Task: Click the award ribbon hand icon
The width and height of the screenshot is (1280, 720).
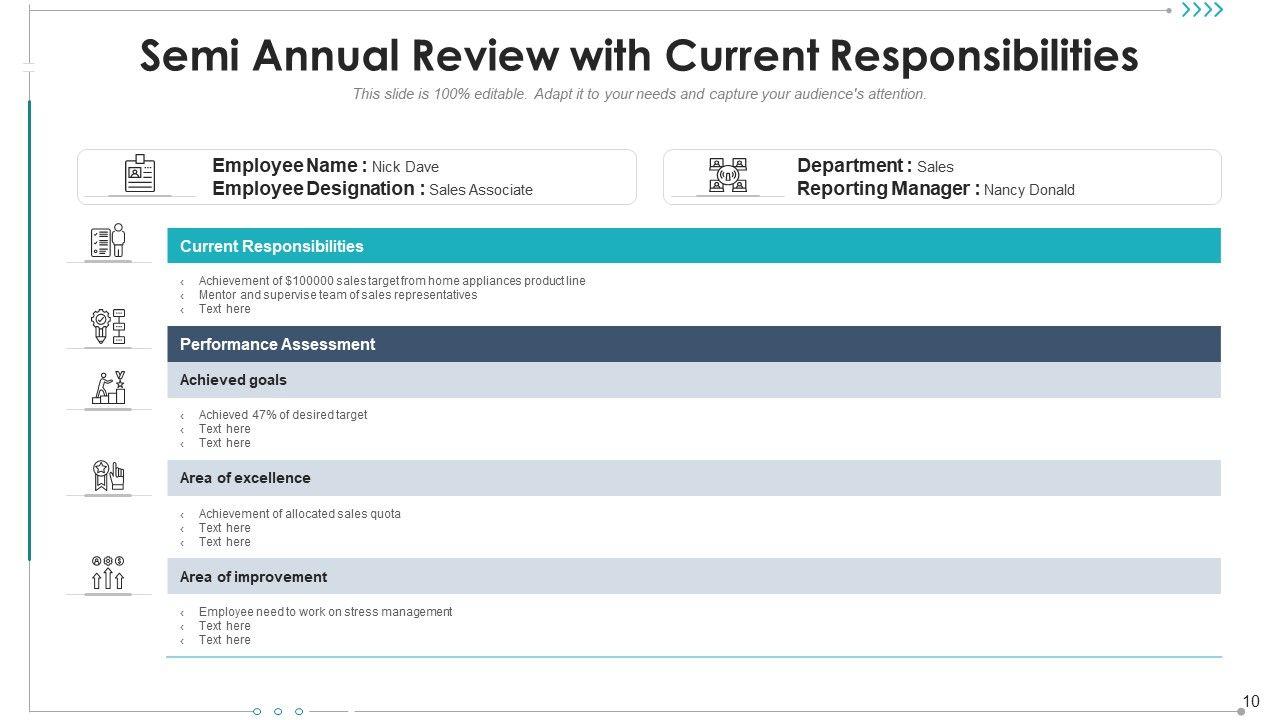Action: coord(108,475)
